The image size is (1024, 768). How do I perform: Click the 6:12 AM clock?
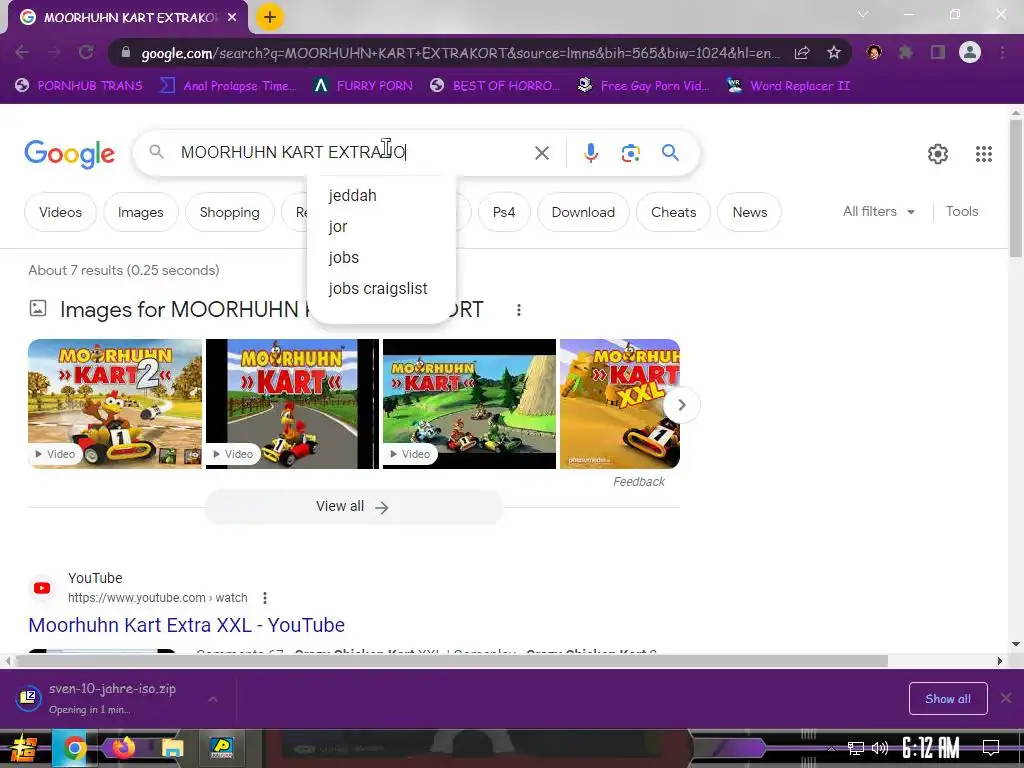tap(931, 747)
